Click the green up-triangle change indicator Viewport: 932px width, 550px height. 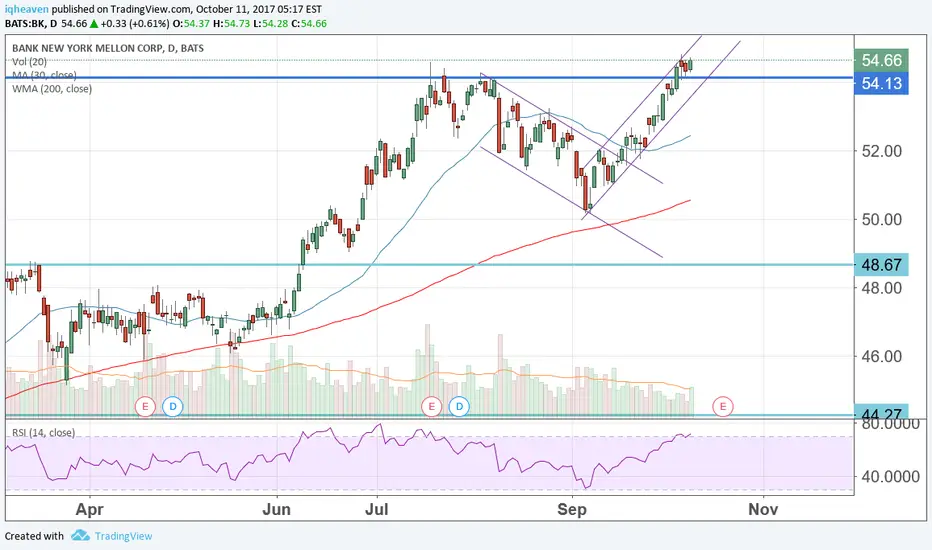[94, 24]
